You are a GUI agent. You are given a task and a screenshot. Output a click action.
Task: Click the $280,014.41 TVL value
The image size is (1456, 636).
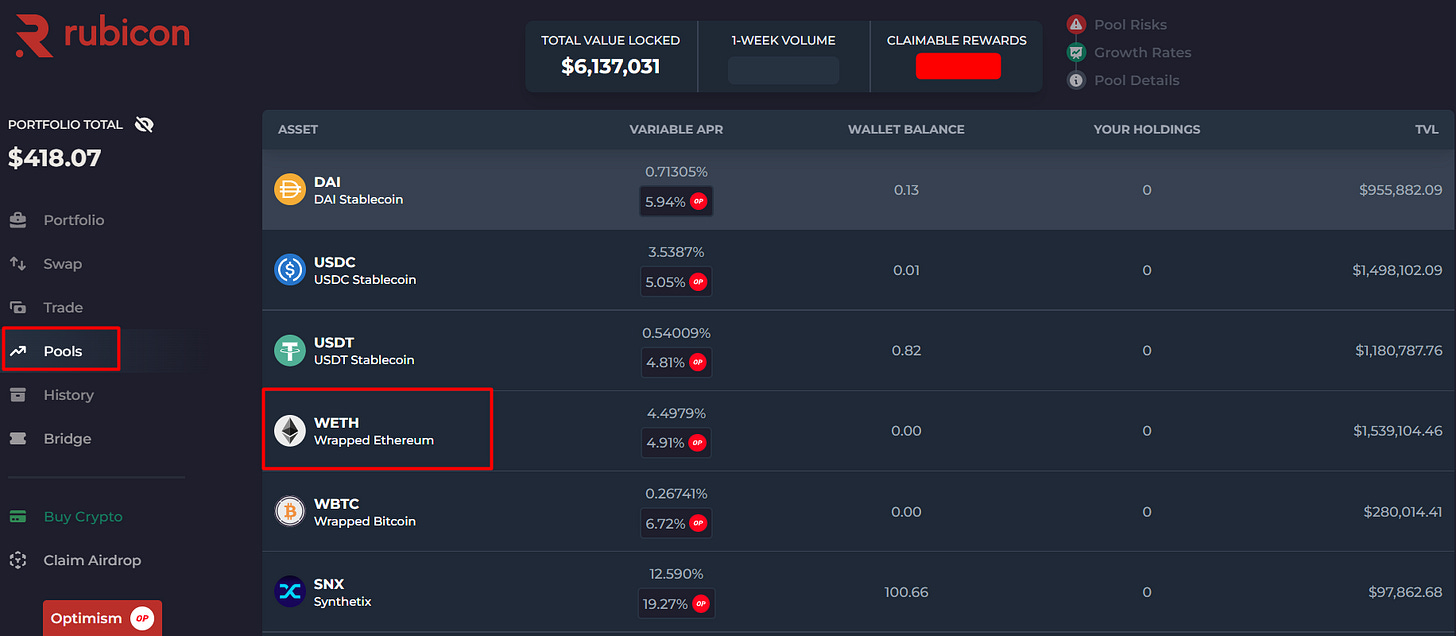click(1402, 512)
